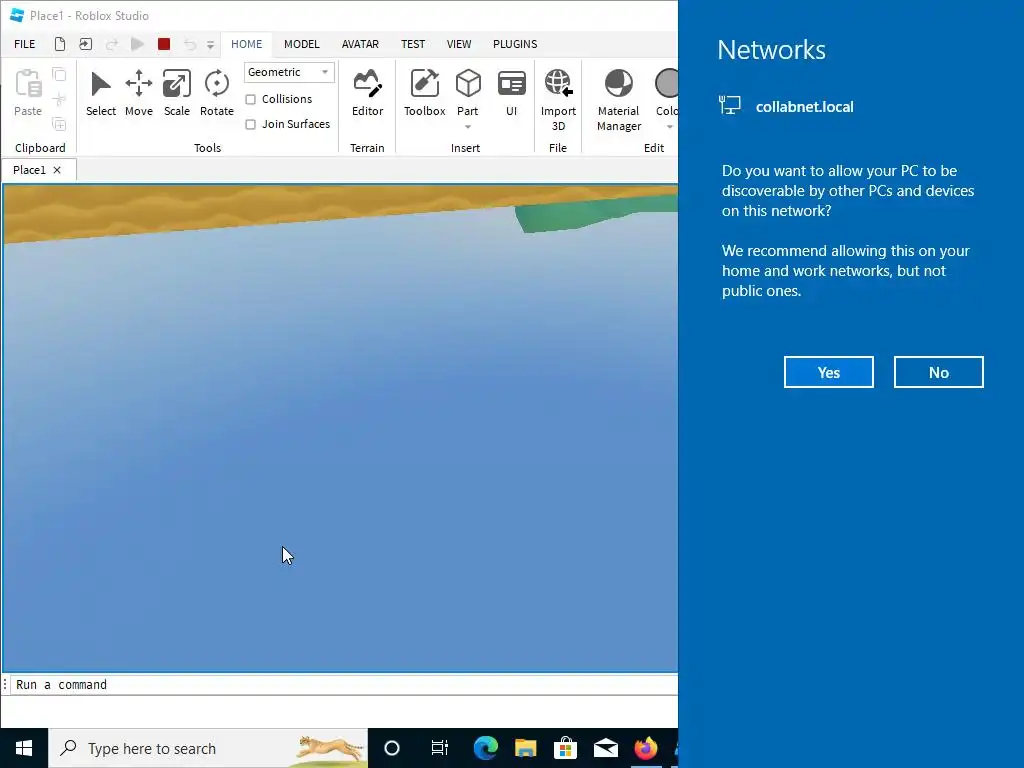Image resolution: width=1024 pixels, height=768 pixels.
Task: Toggle the Collisions checkbox
Action: tap(250, 99)
